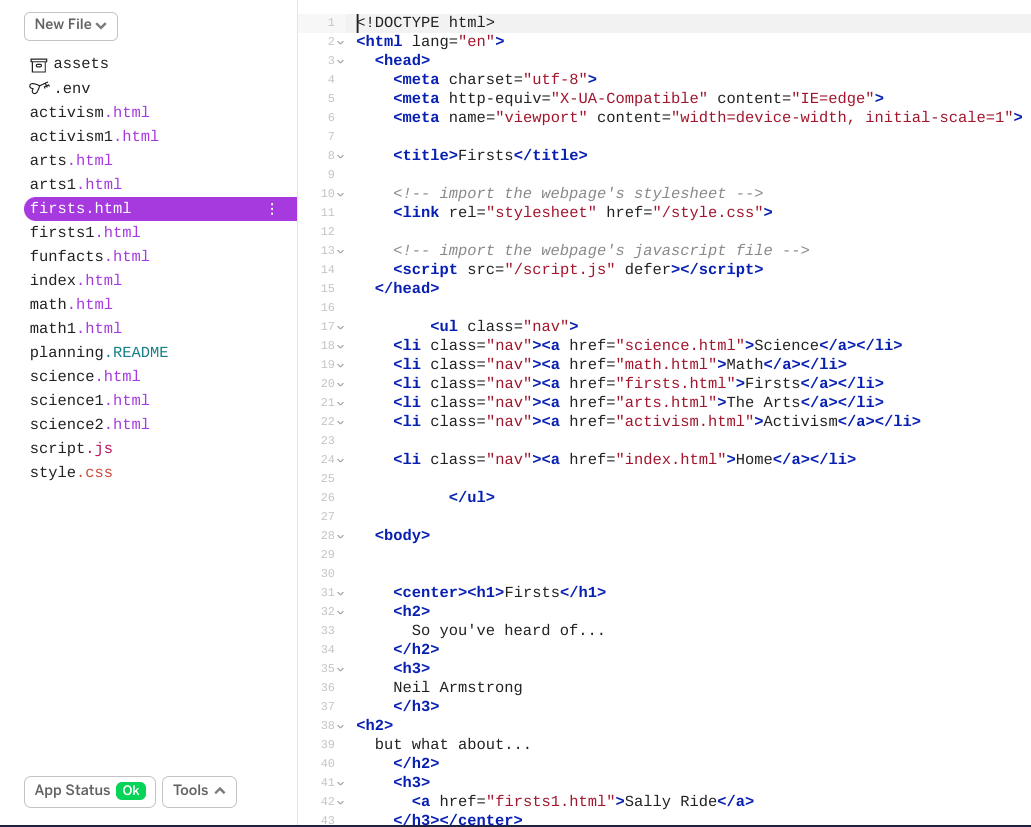Select arts.html file

tap(71, 160)
